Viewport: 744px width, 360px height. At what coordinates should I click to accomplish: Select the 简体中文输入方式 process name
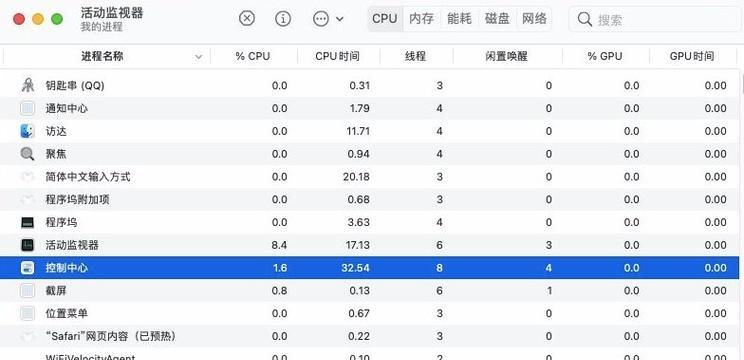(88, 177)
